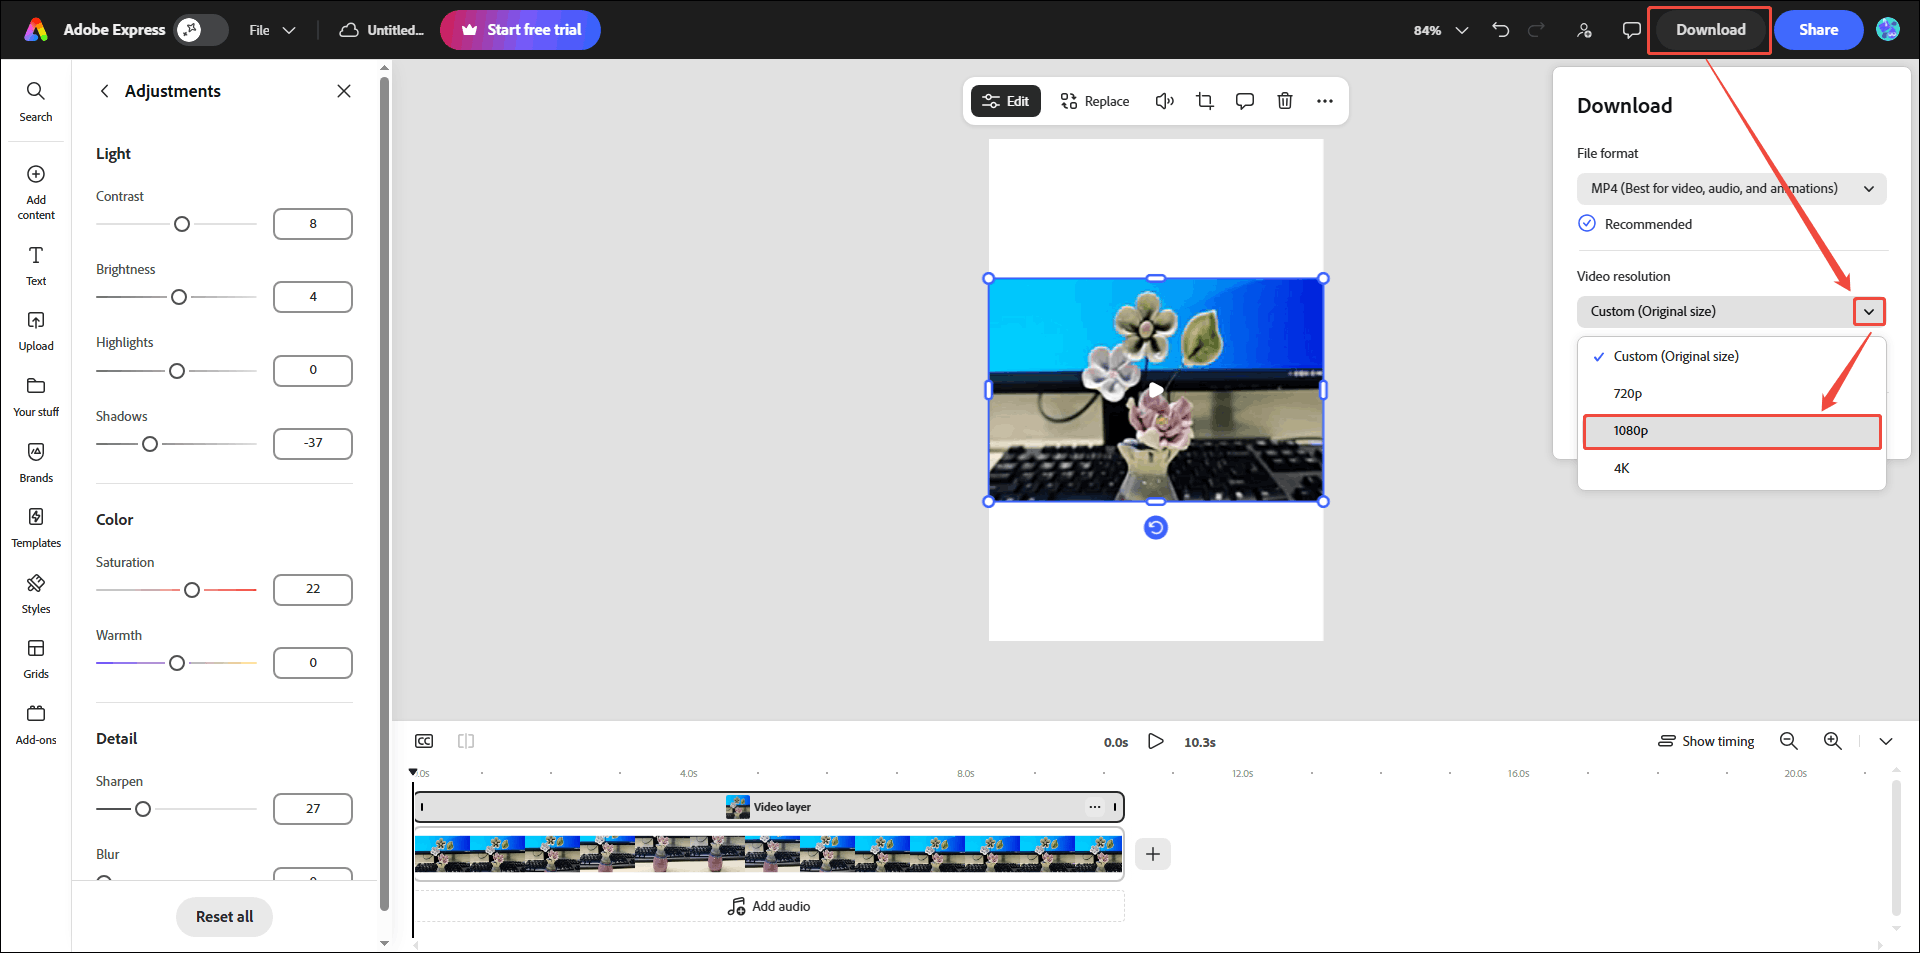Open the user profile avatar
This screenshot has width=1920, height=953.
point(1888,30)
